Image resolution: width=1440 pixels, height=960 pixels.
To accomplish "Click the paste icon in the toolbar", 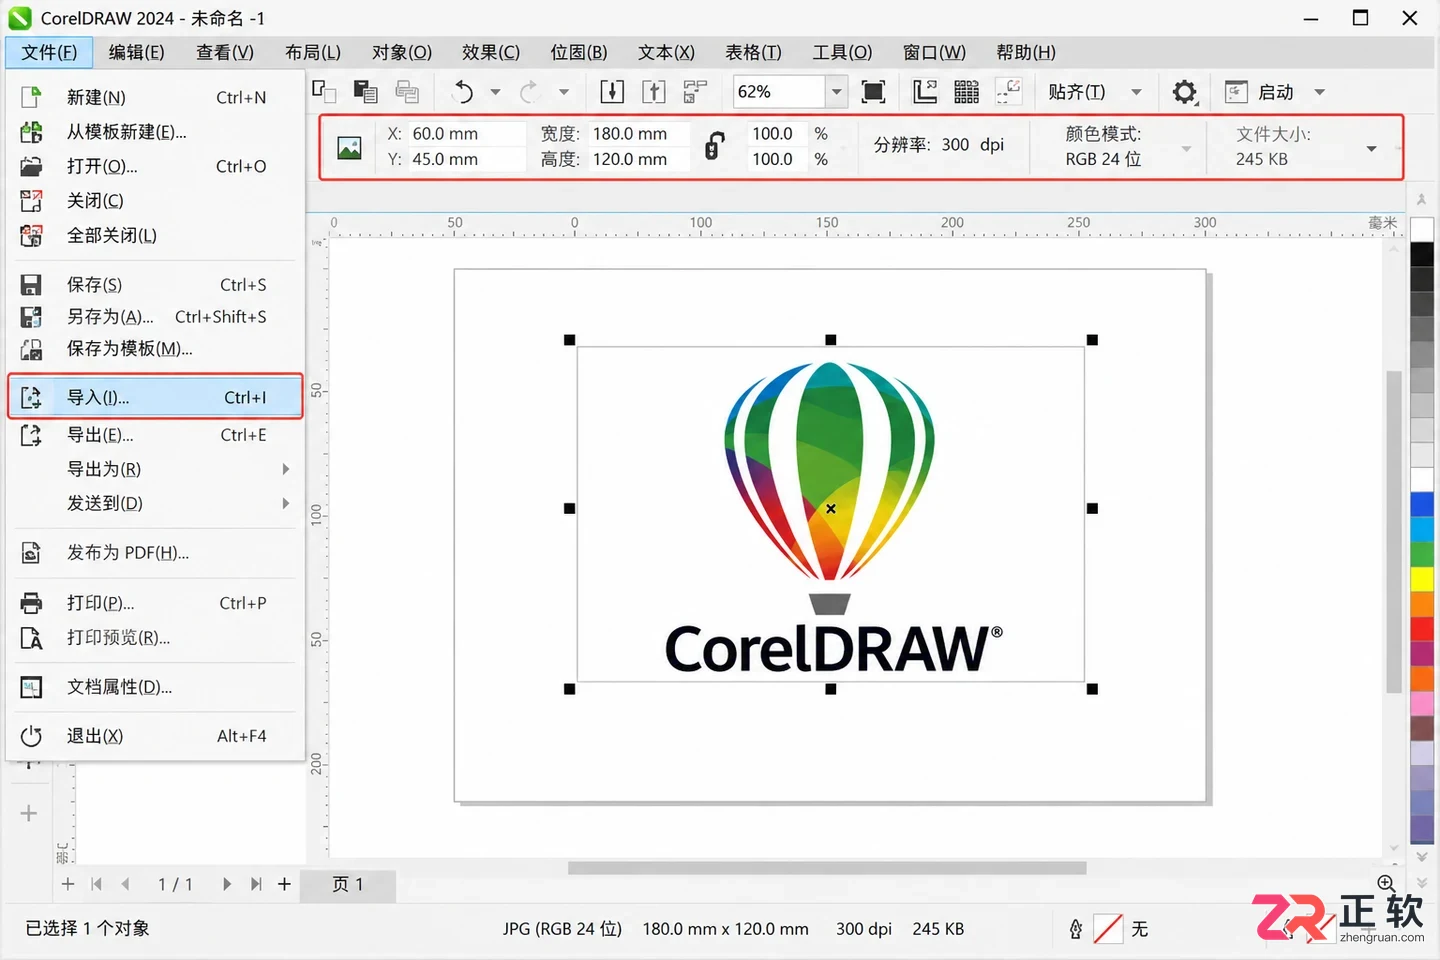I will tap(365, 92).
